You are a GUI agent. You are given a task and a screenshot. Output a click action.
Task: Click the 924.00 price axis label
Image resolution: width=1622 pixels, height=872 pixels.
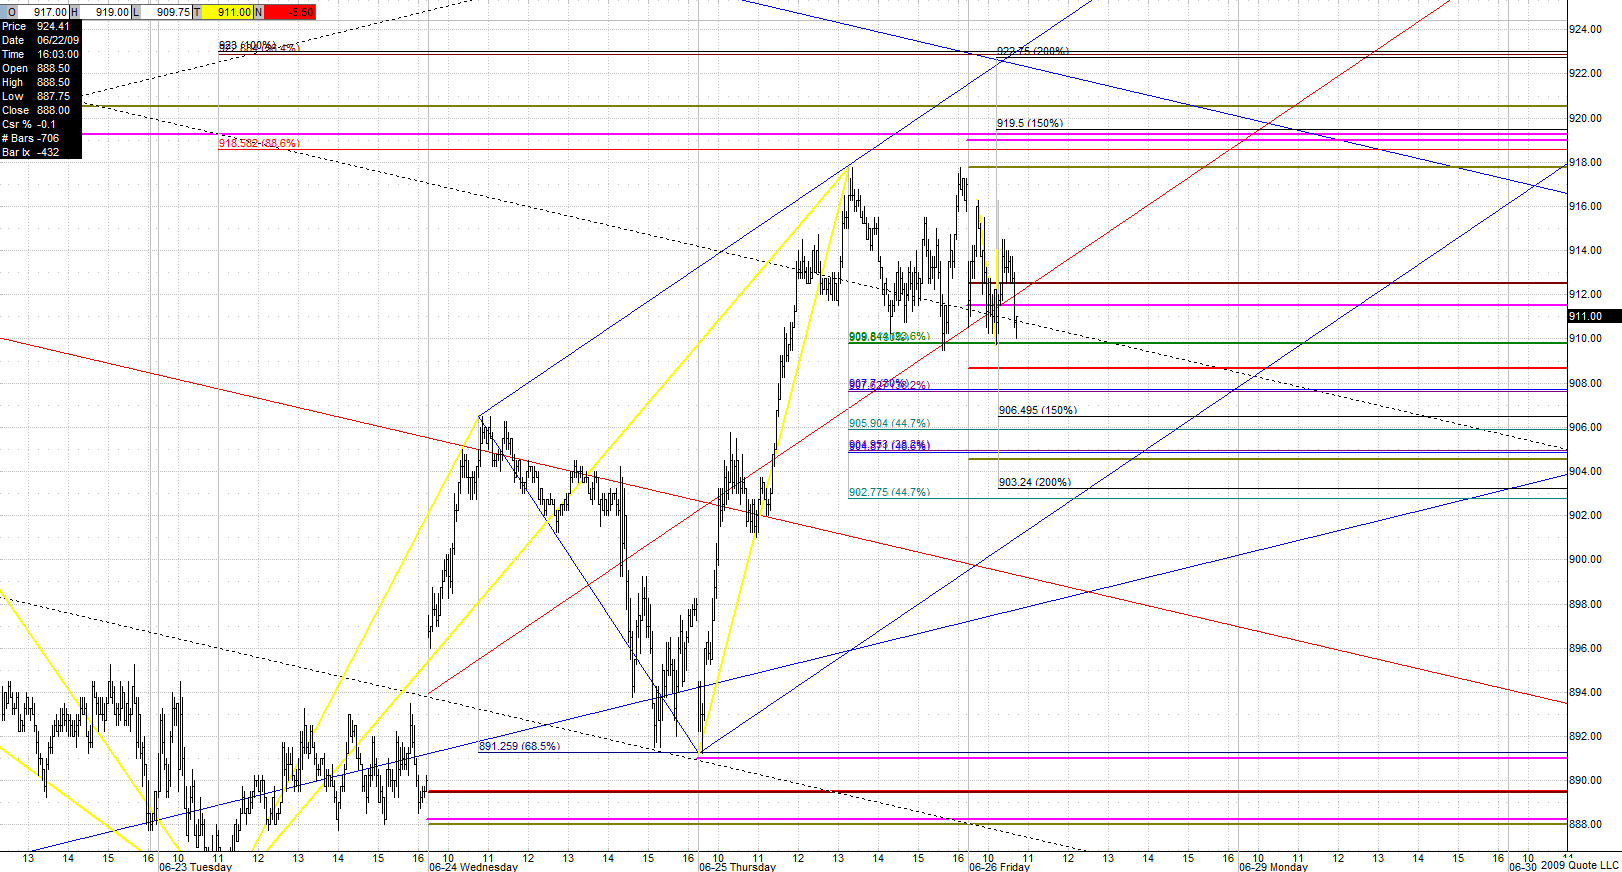pyautogui.click(x=1586, y=29)
